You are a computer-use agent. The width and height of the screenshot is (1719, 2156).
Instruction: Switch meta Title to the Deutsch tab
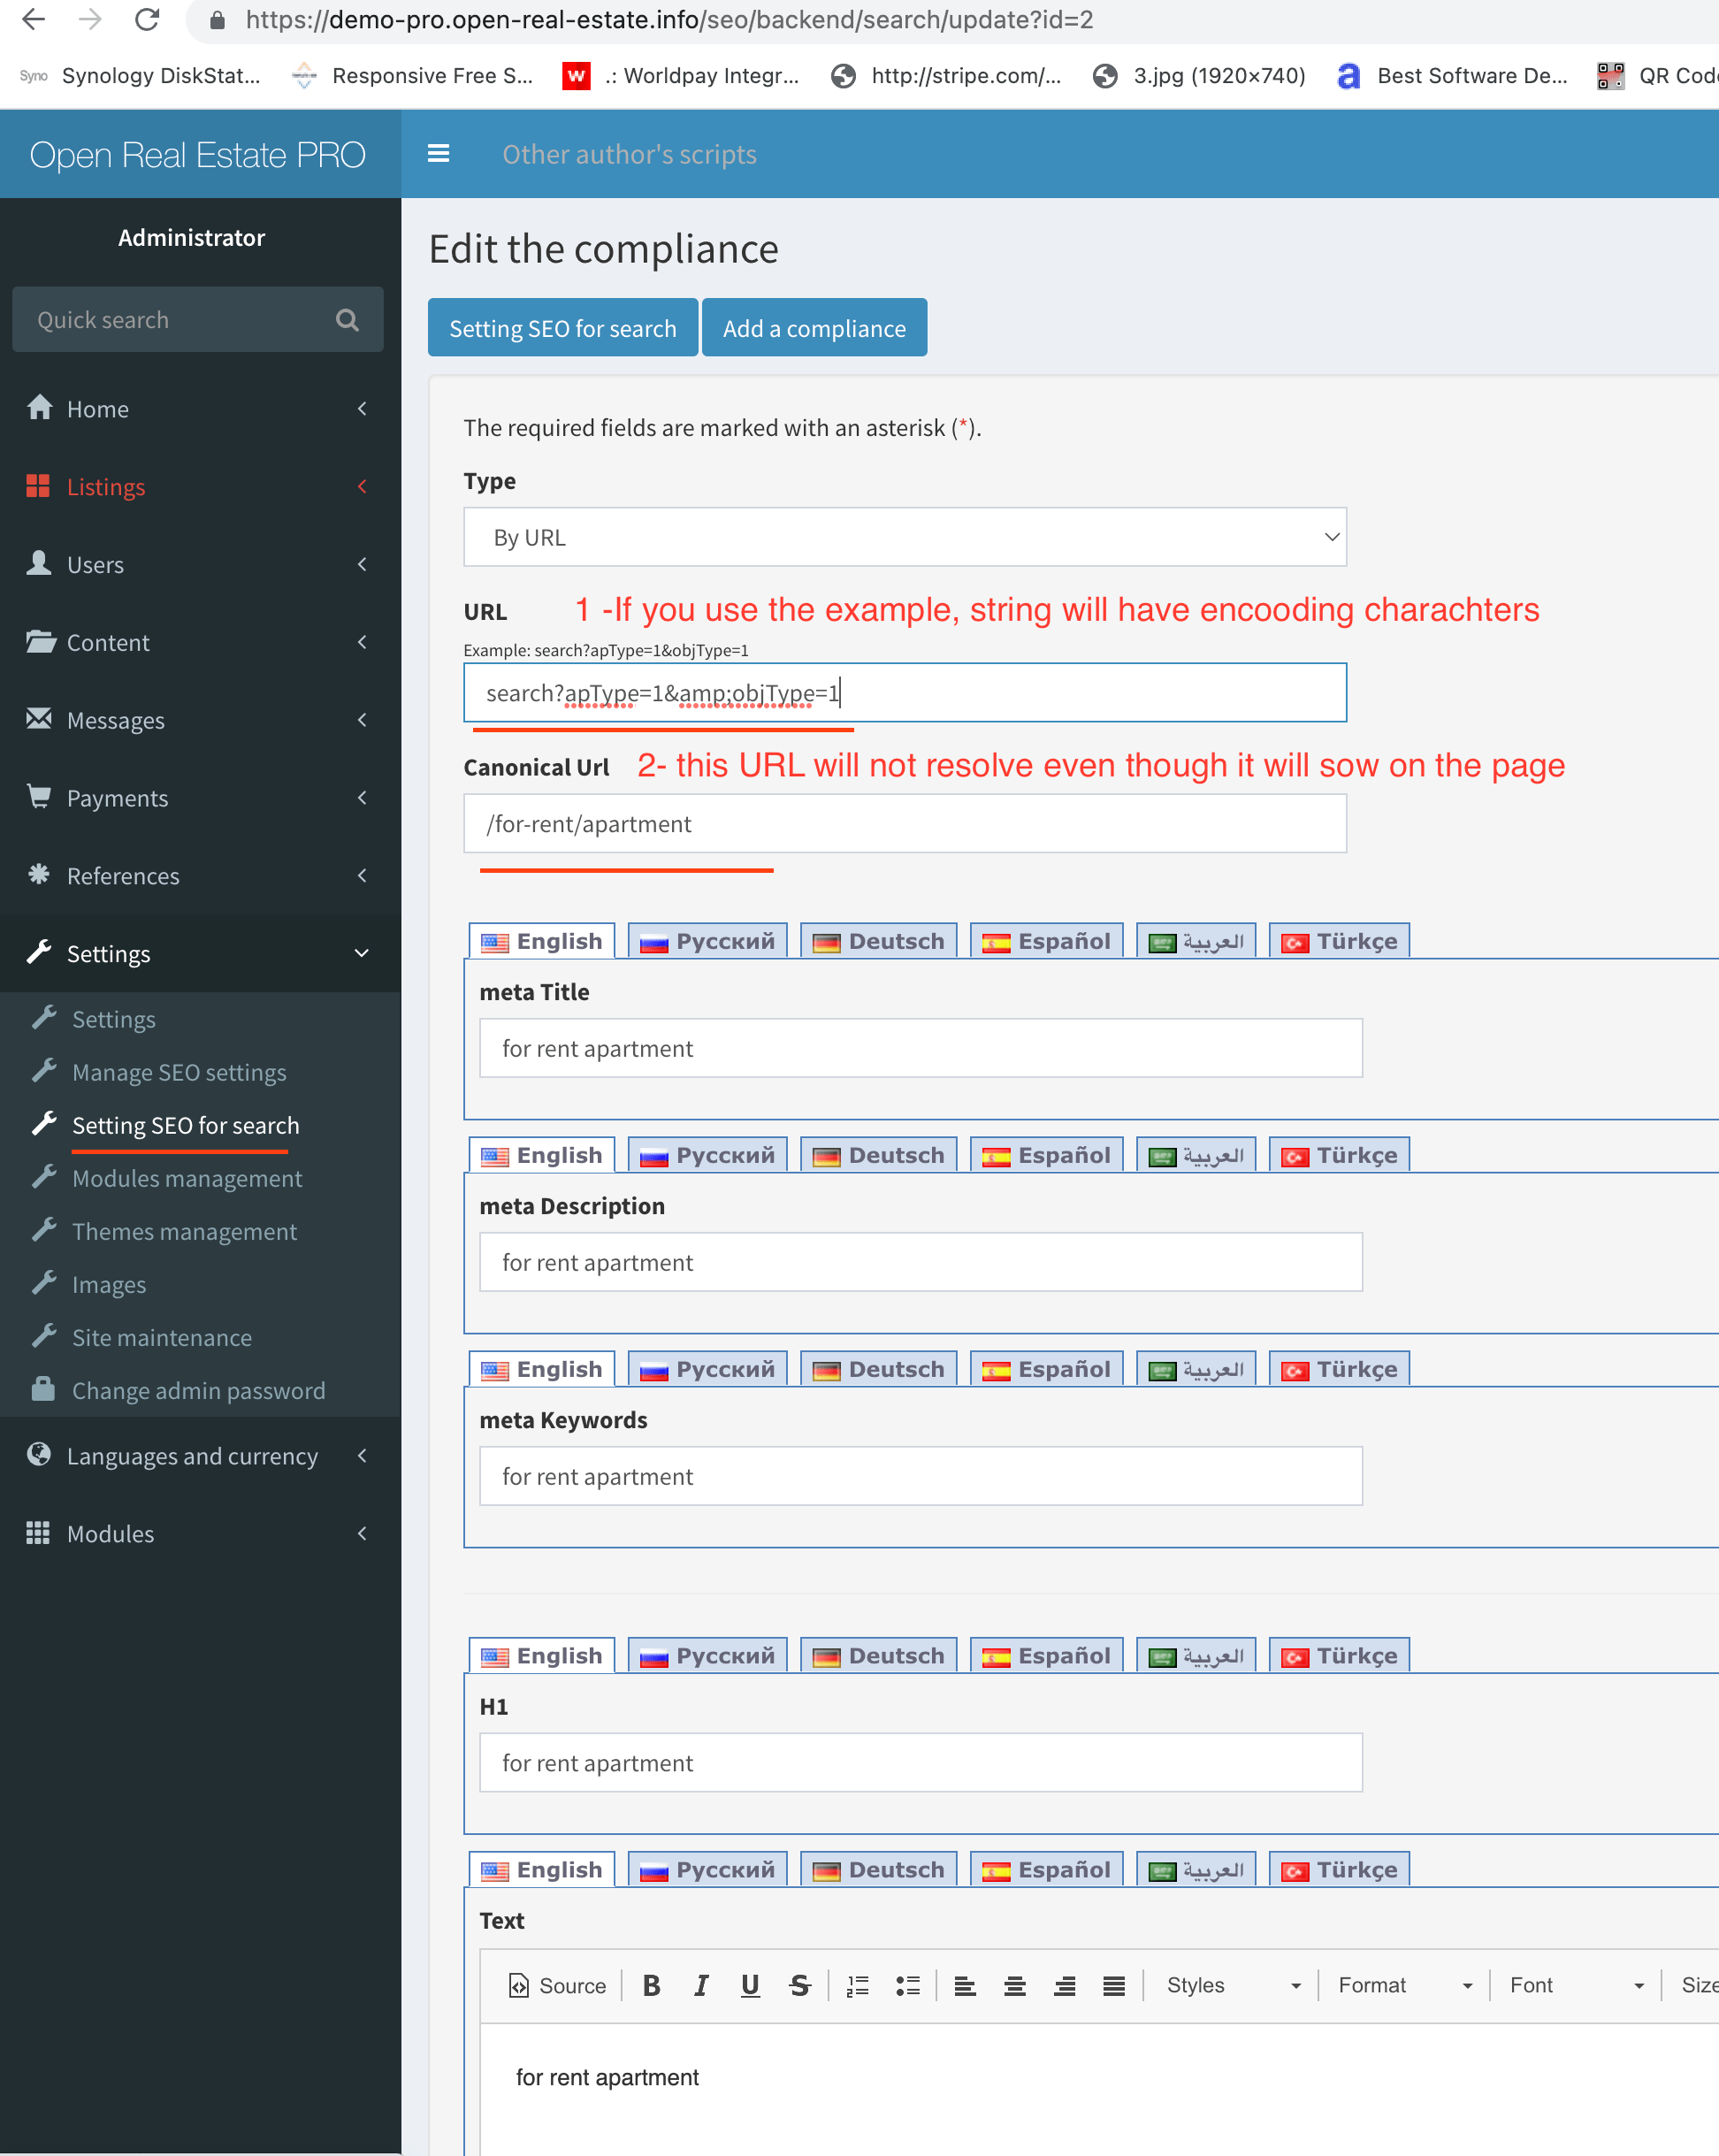(879, 941)
